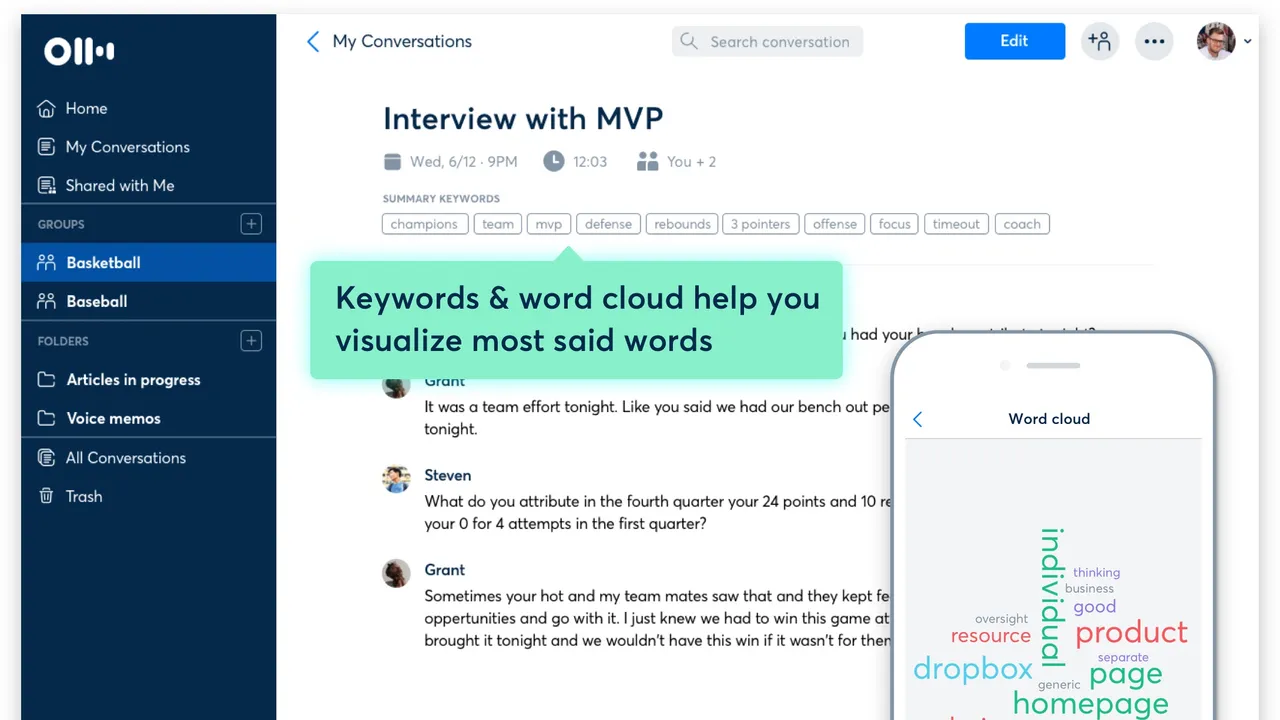Screen dimensions: 1280x720
Task: Click Steven's speaker avatar
Action: point(396,479)
